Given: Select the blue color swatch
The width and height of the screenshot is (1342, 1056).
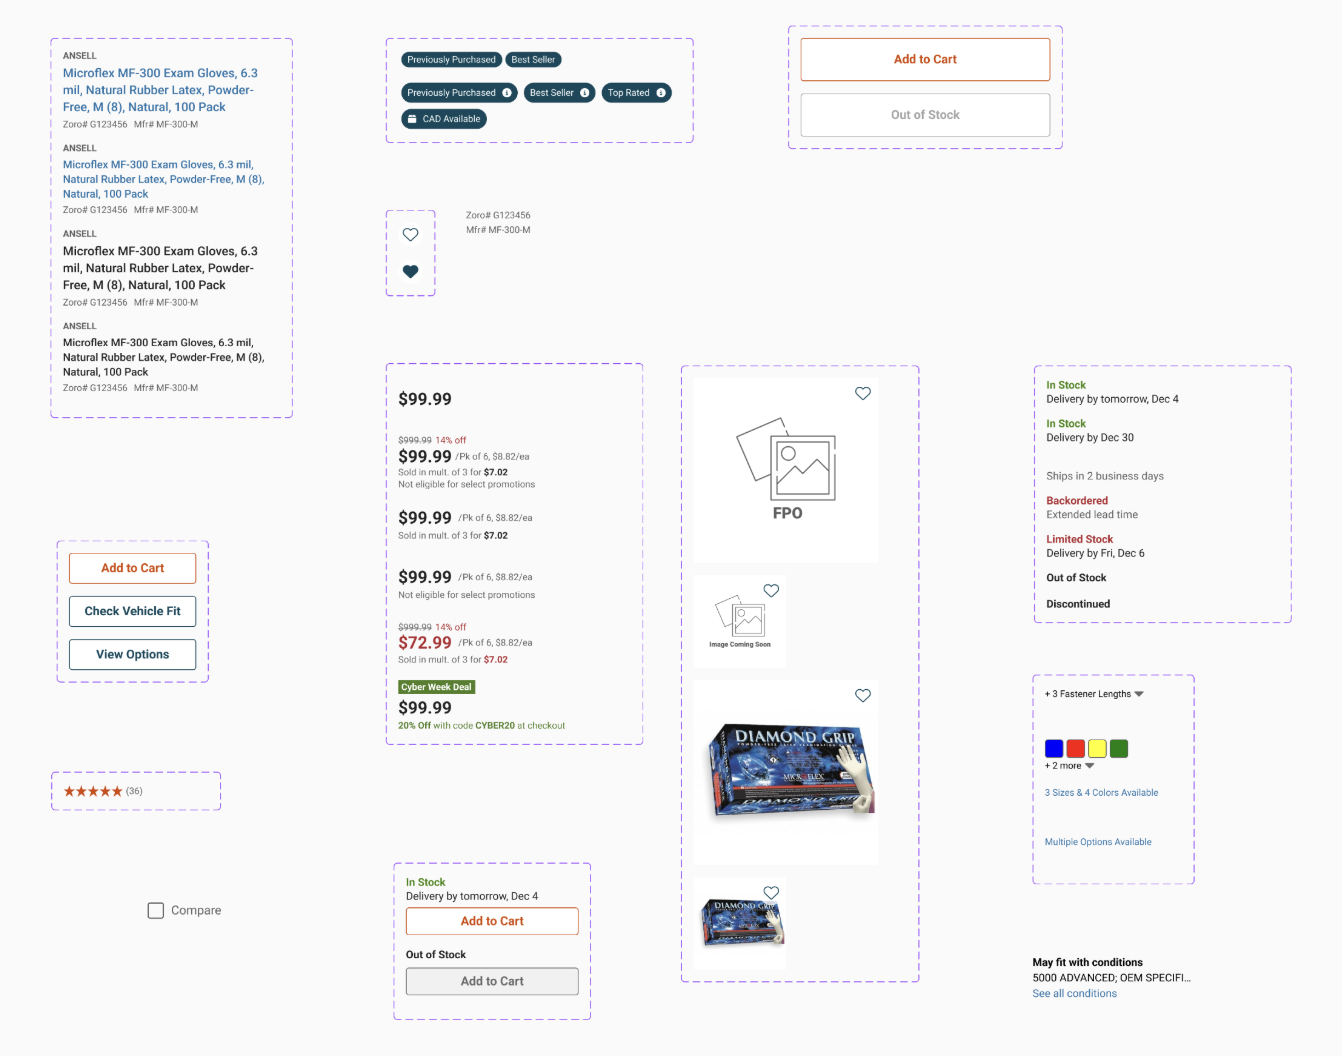Looking at the screenshot, I should click(x=1053, y=749).
